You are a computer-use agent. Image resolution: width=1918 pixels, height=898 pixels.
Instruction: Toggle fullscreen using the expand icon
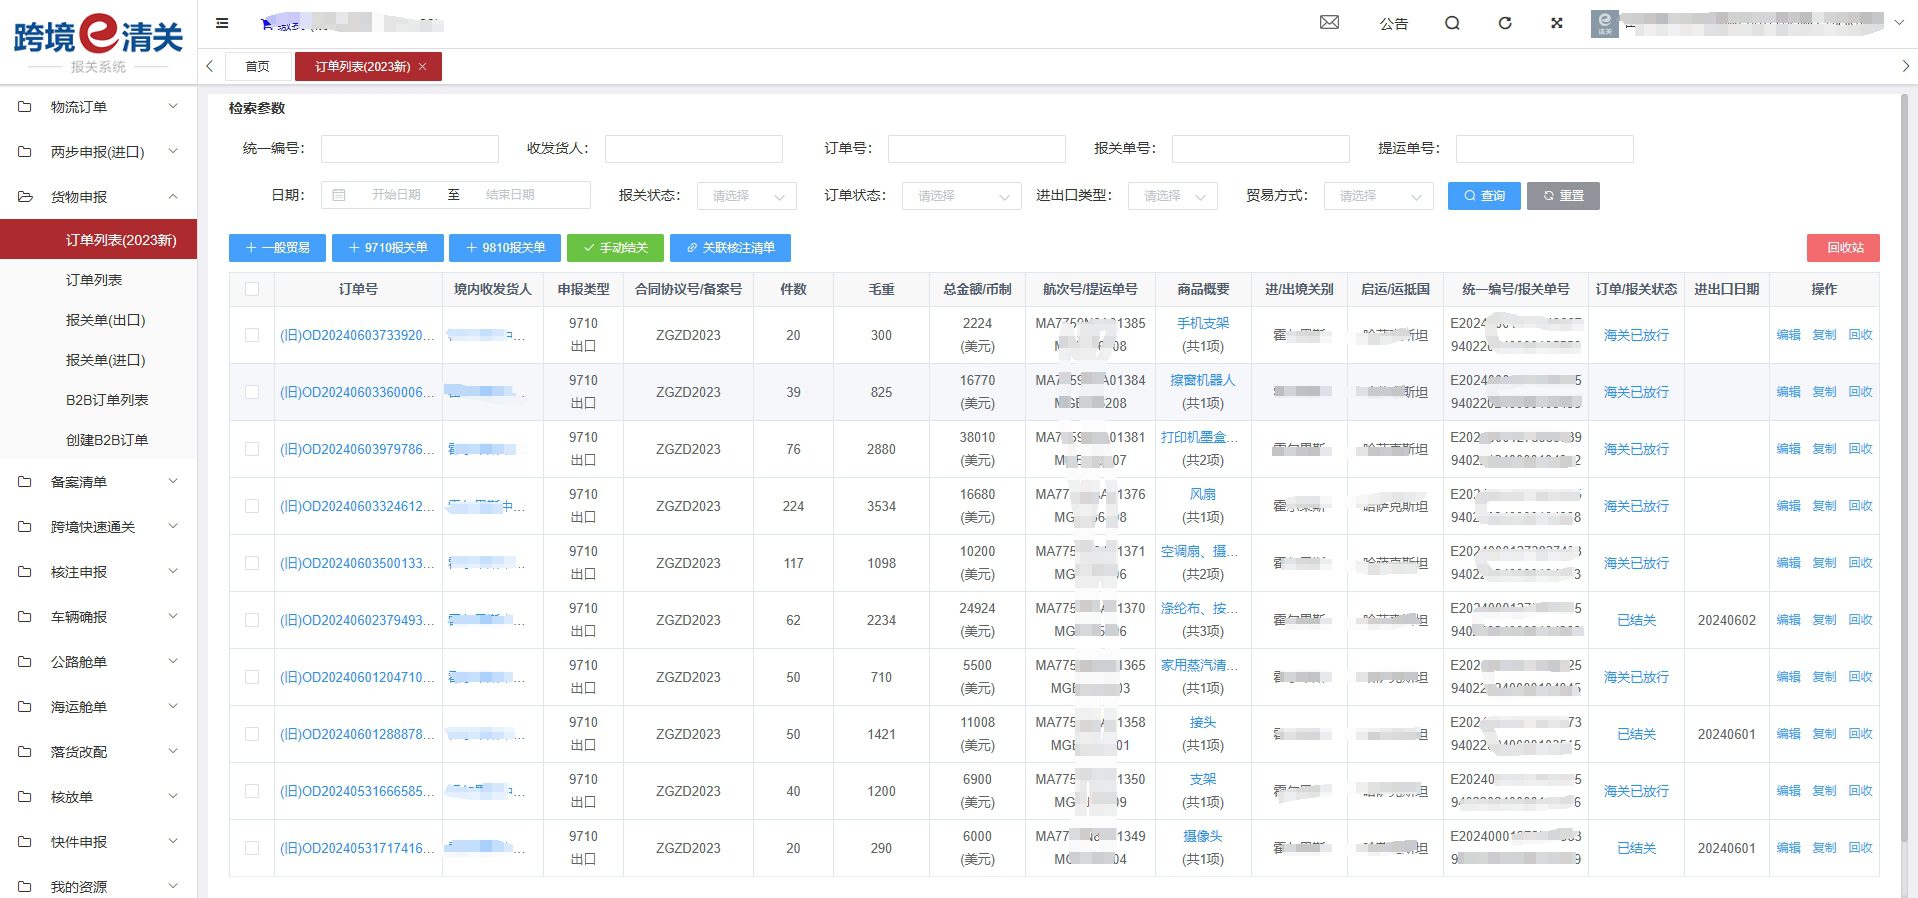(x=1556, y=23)
